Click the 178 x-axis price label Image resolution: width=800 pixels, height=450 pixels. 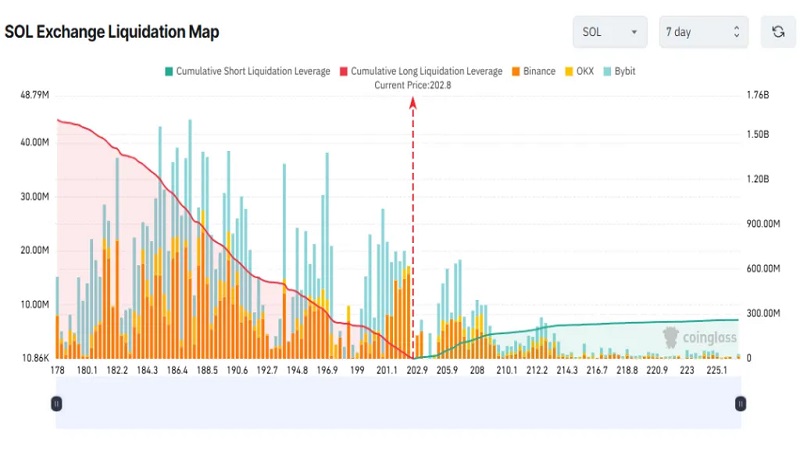56,370
